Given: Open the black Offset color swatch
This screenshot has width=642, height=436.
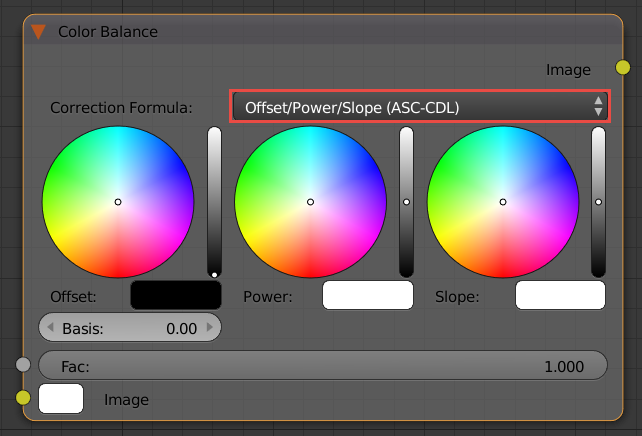Looking at the screenshot, I should click(x=176, y=295).
